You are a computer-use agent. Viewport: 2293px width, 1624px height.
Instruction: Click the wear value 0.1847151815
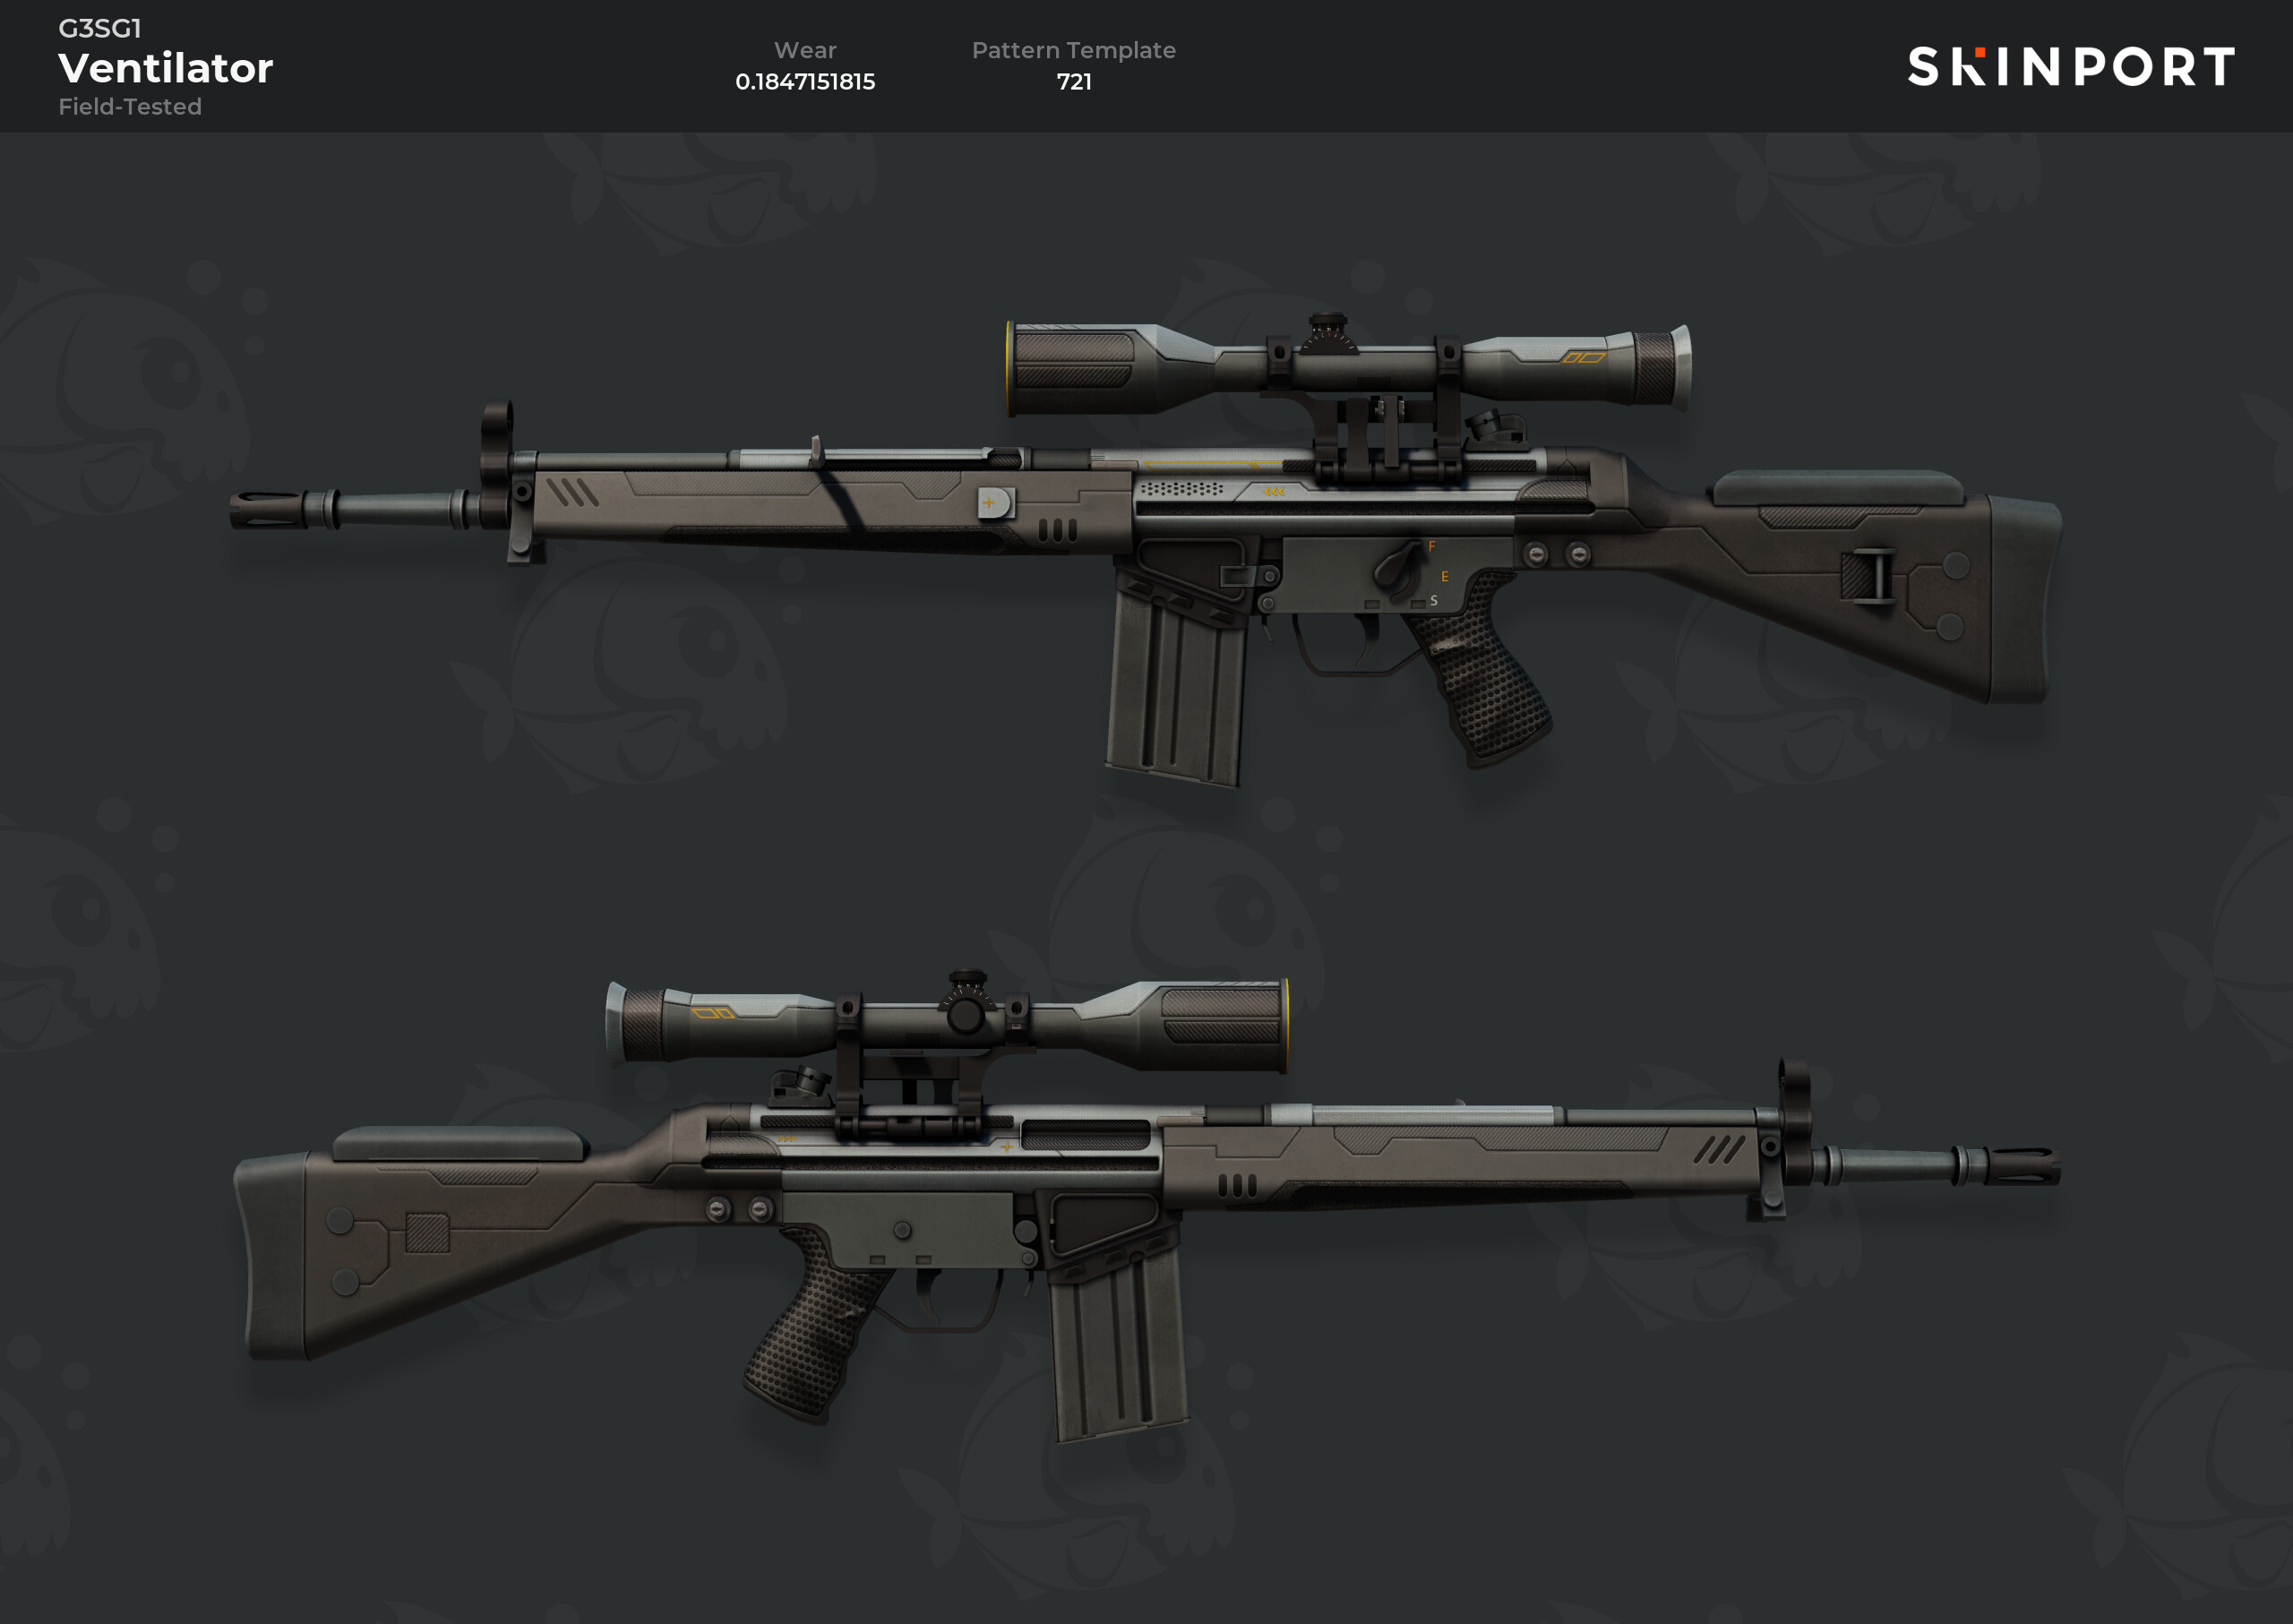click(x=805, y=82)
